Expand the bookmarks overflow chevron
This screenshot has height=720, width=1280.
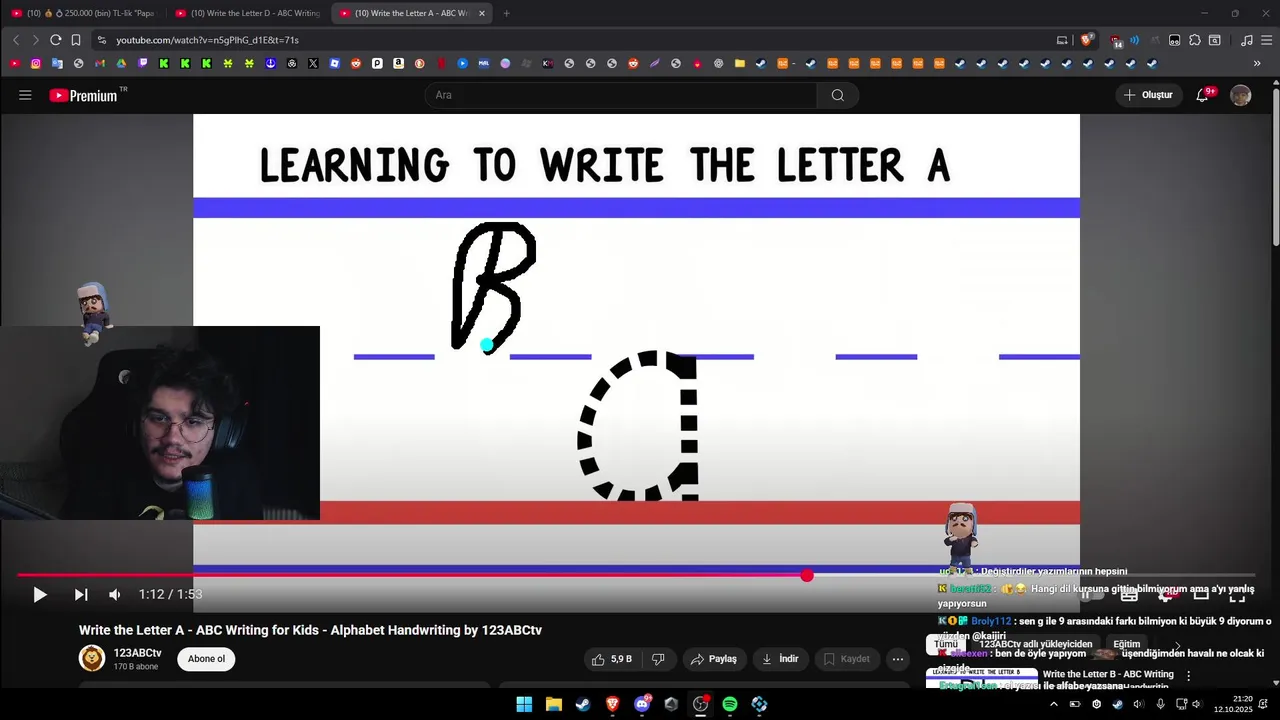click(1257, 63)
